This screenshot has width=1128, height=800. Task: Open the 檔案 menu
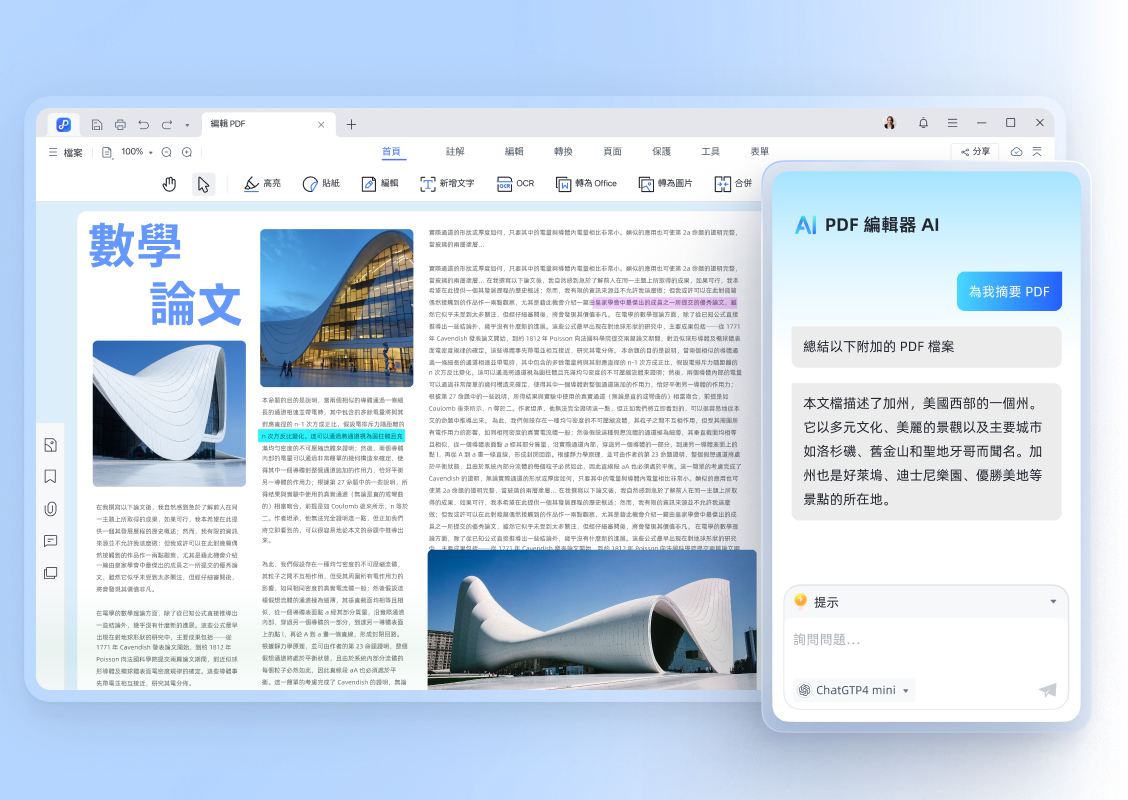(x=65, y=153)
